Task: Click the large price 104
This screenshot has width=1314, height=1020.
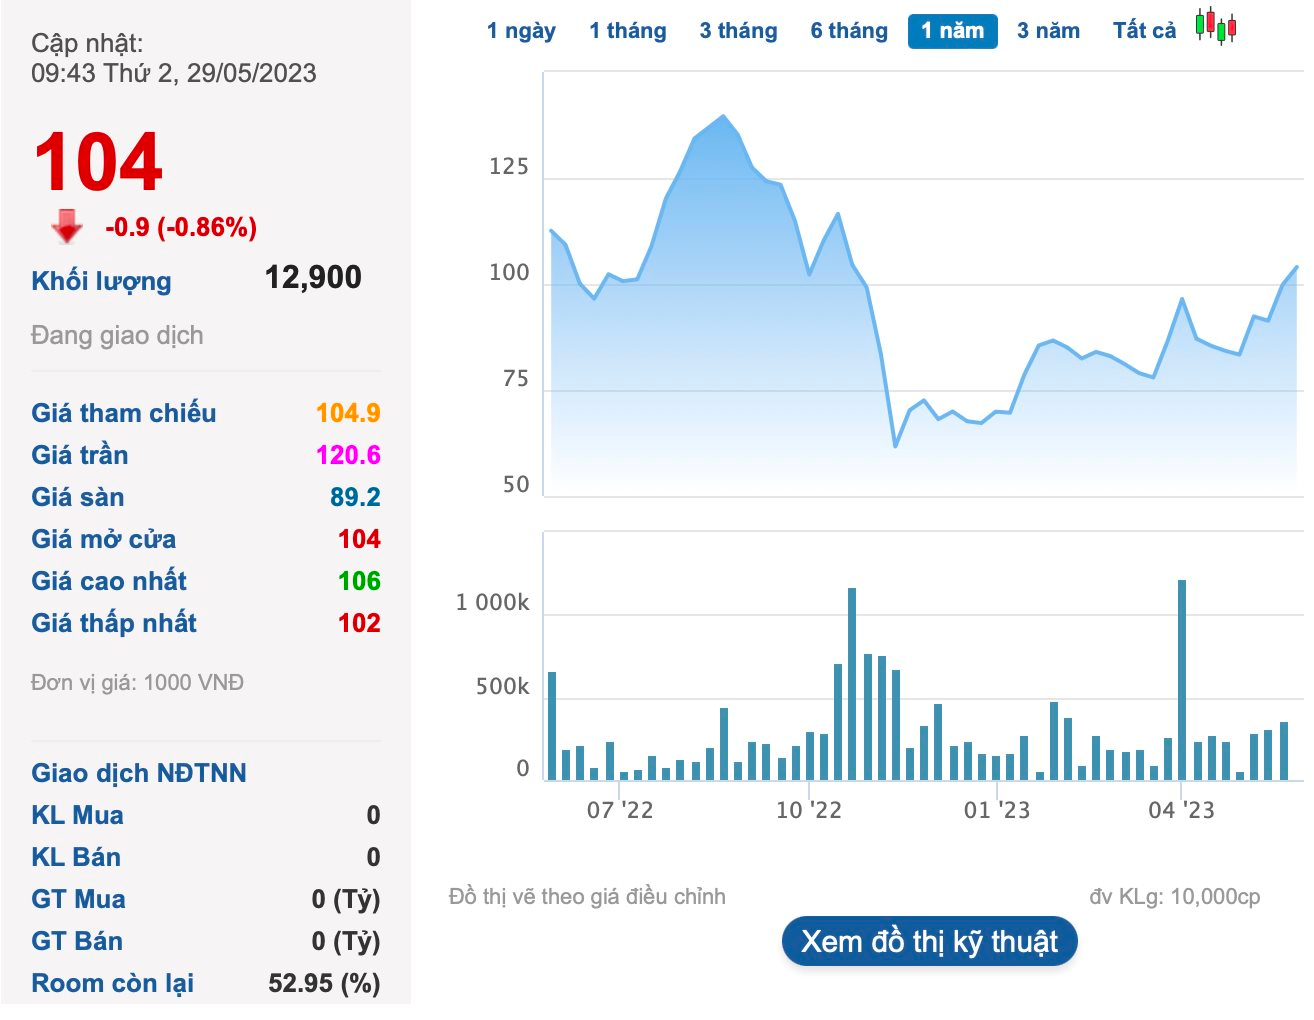Action: (x=98, y=162)
